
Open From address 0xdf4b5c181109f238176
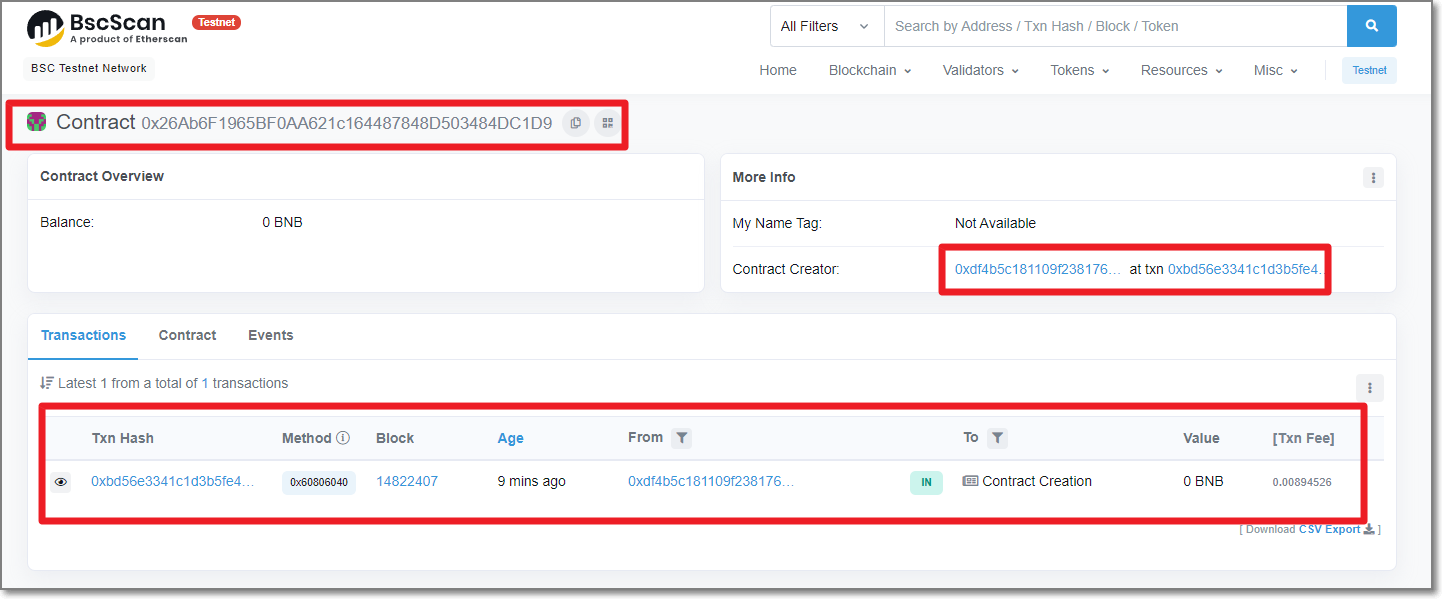711,482
